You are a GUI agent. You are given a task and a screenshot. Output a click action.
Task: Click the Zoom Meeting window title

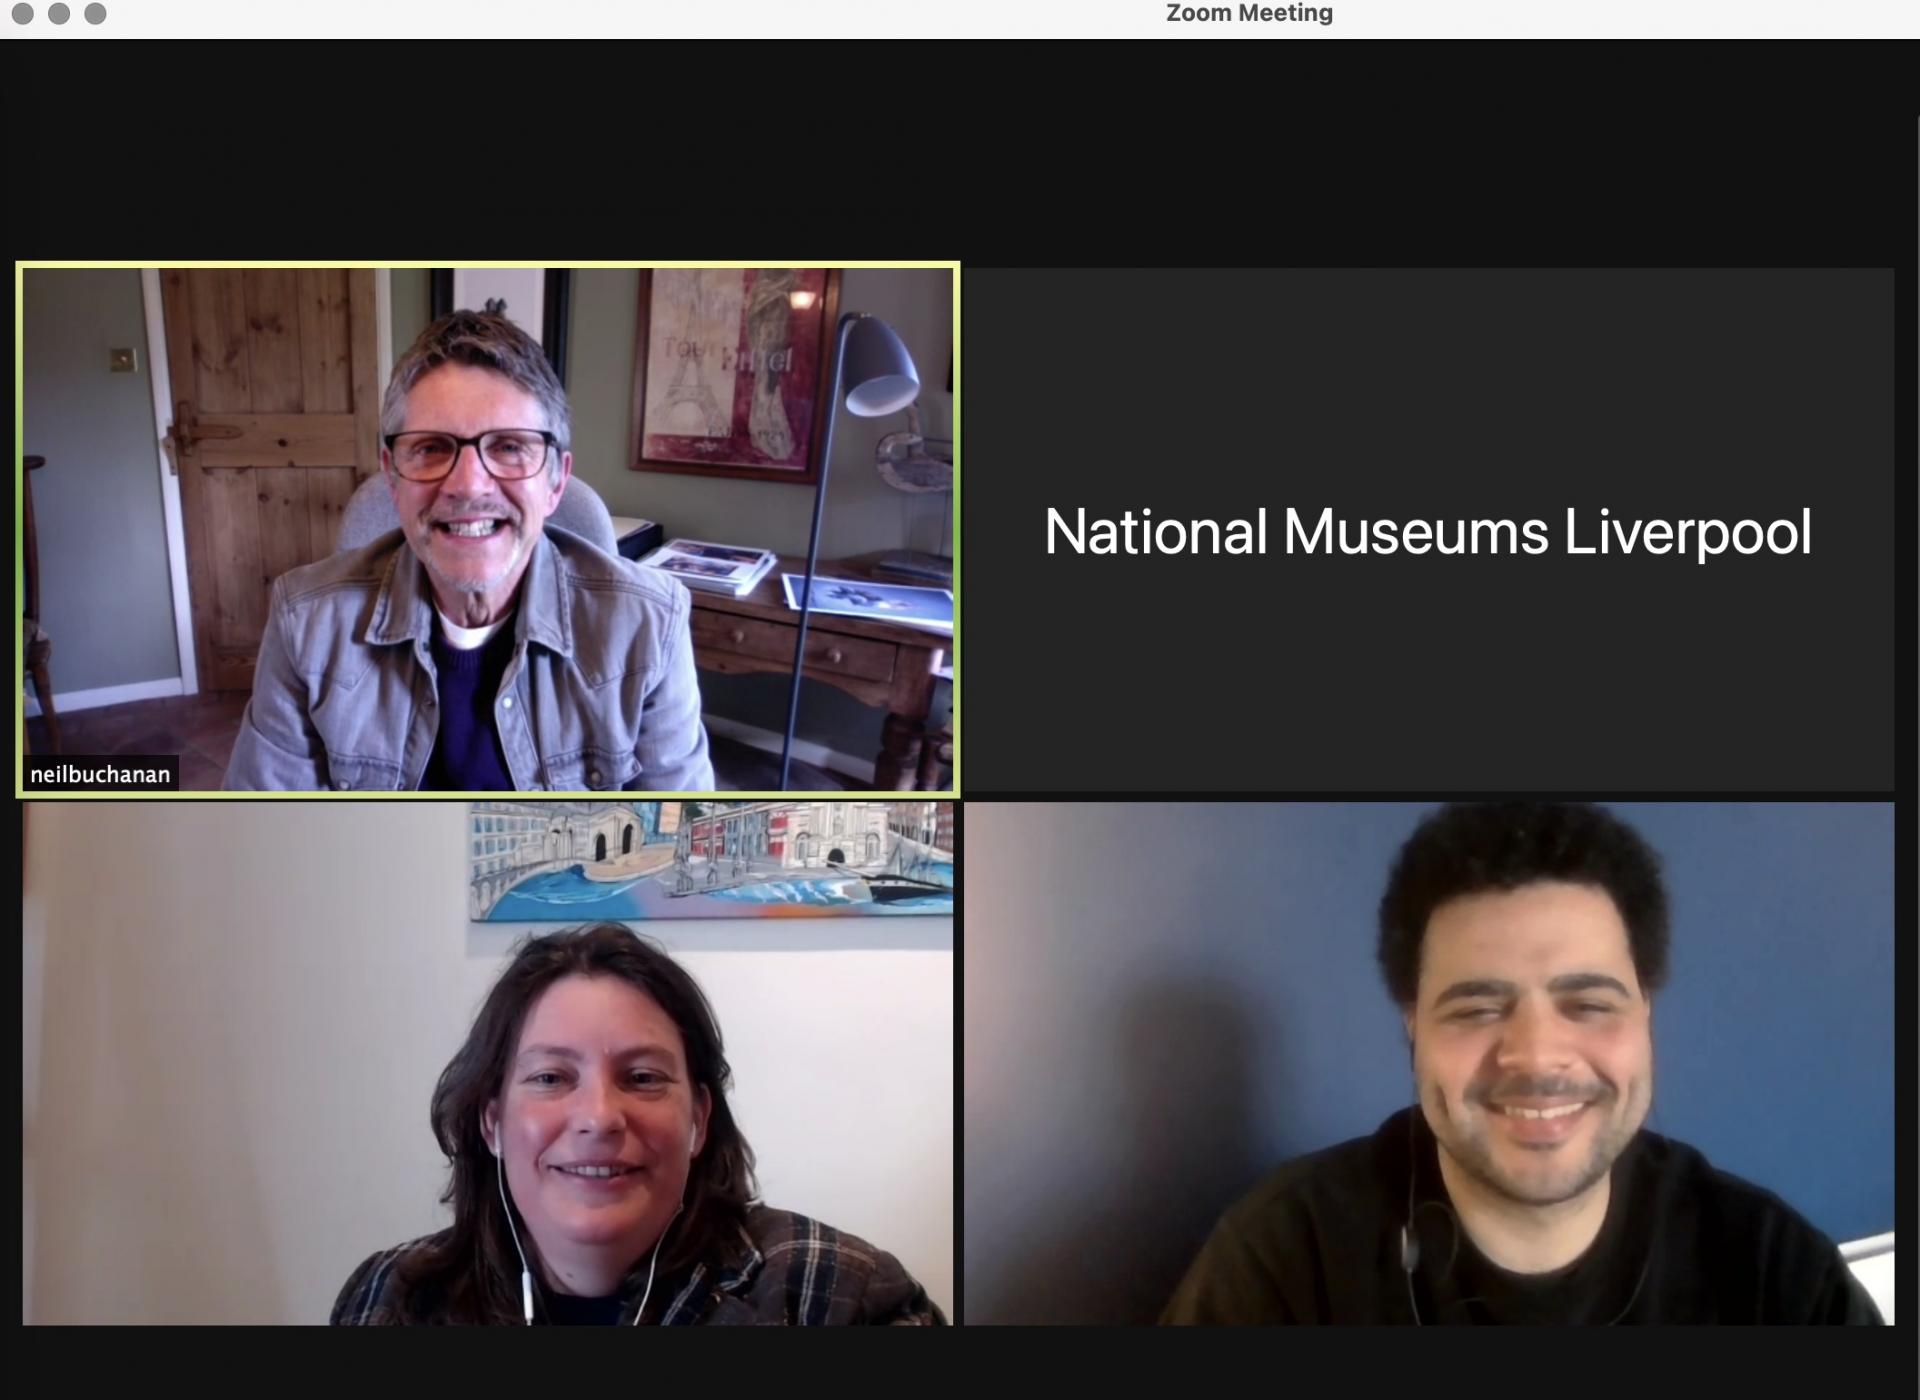point(1249,13)
